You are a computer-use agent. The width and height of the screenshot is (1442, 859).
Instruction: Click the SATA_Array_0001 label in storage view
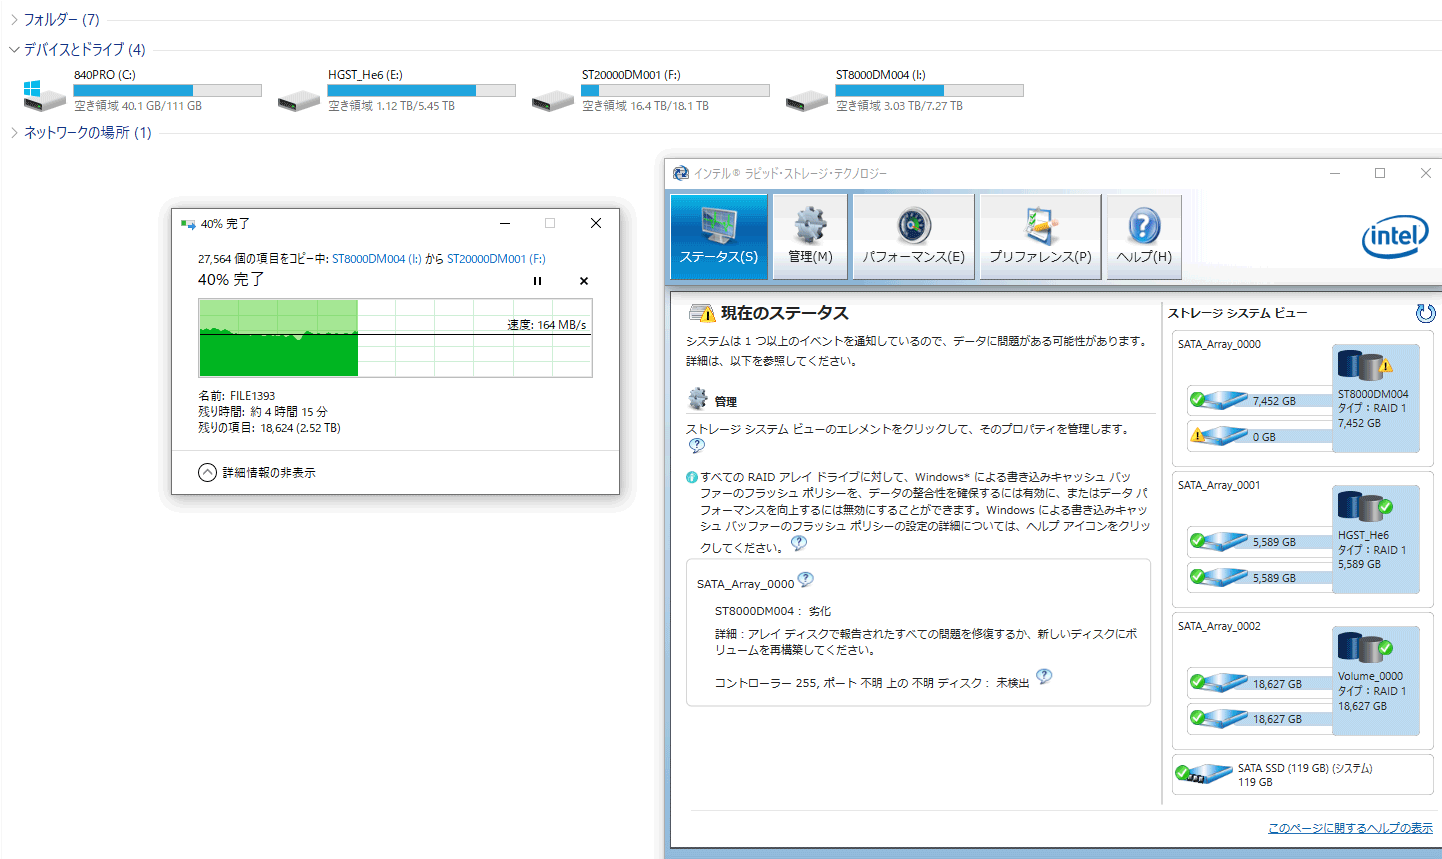(x=1219, y=485)
